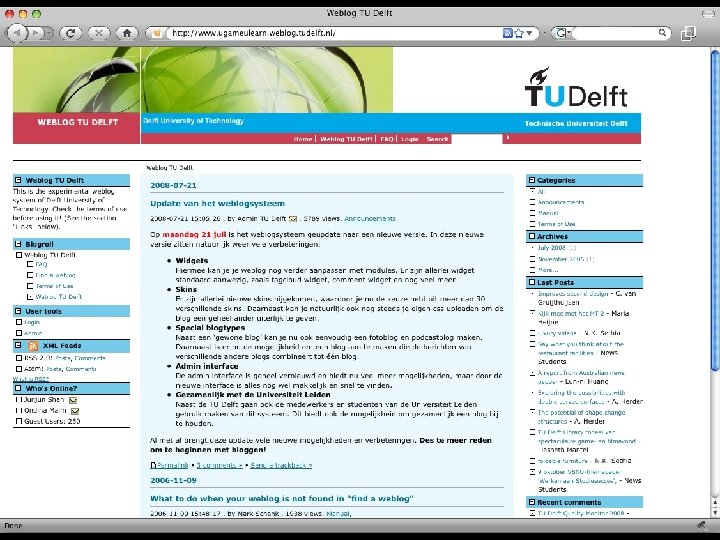The height and width of the screenshot is (540, 720).
Task: Open the November 2006 archive link
Action: click(x=561, y=259)
